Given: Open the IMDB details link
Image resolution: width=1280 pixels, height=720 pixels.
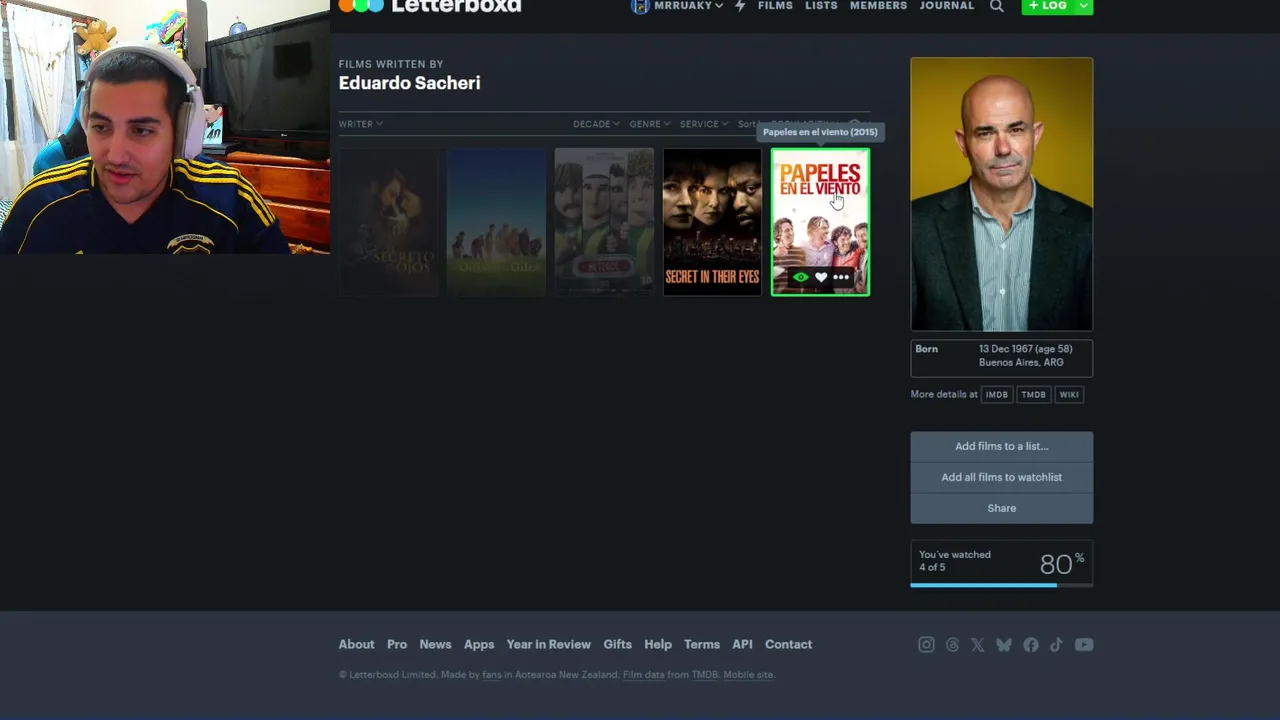Looking at the screenshot, I should pyautogui.click(x=996, y=395).
